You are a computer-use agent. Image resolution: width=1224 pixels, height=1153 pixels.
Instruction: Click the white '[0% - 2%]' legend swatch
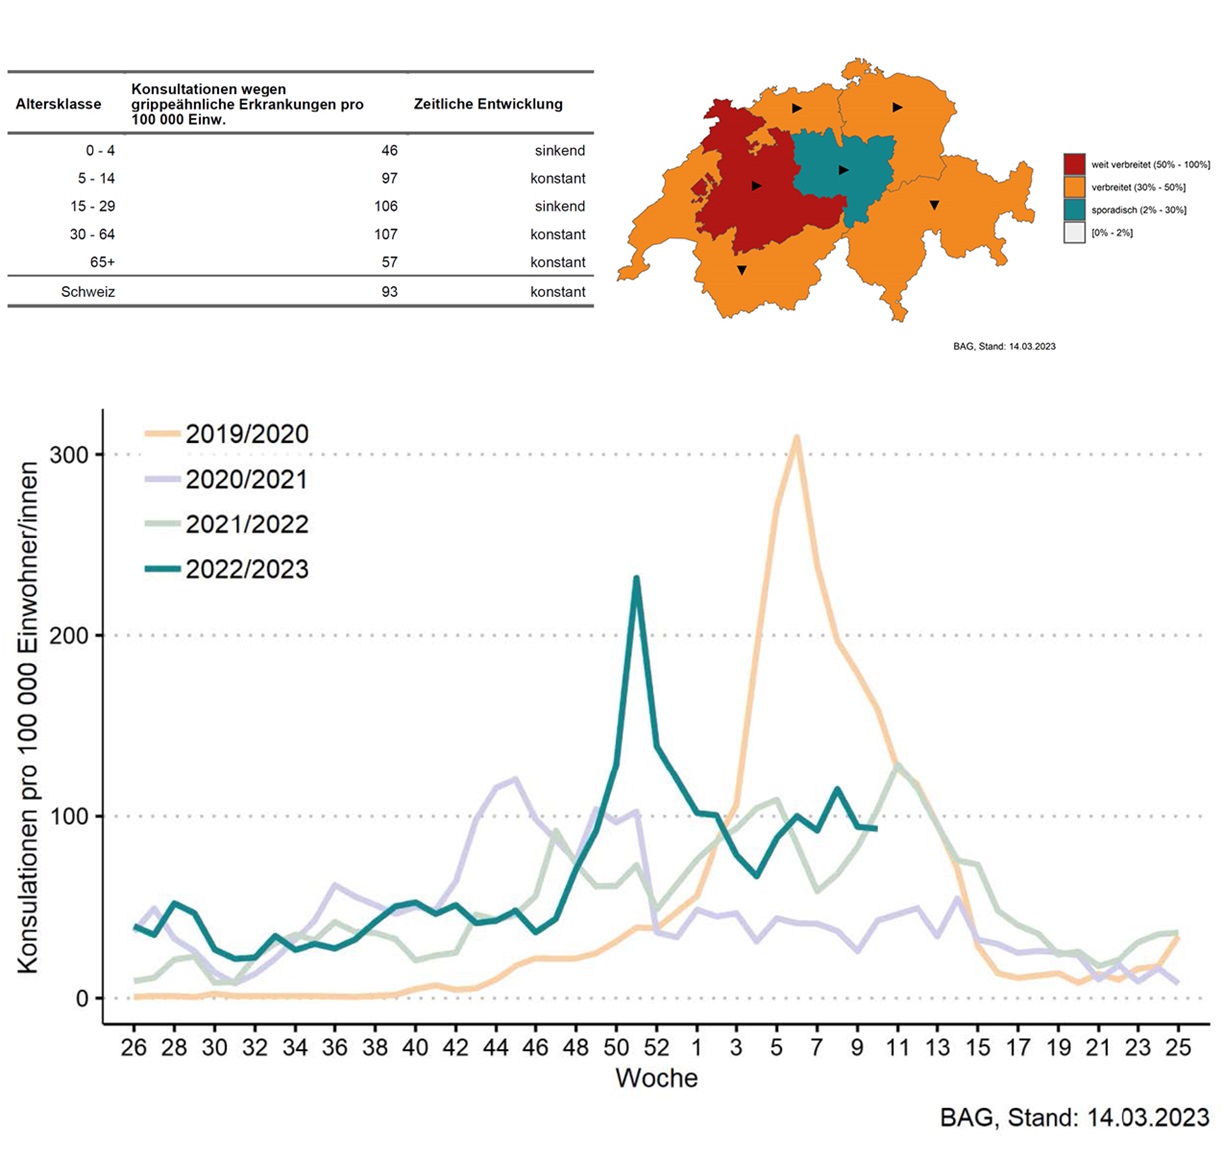pos(1074,233)
